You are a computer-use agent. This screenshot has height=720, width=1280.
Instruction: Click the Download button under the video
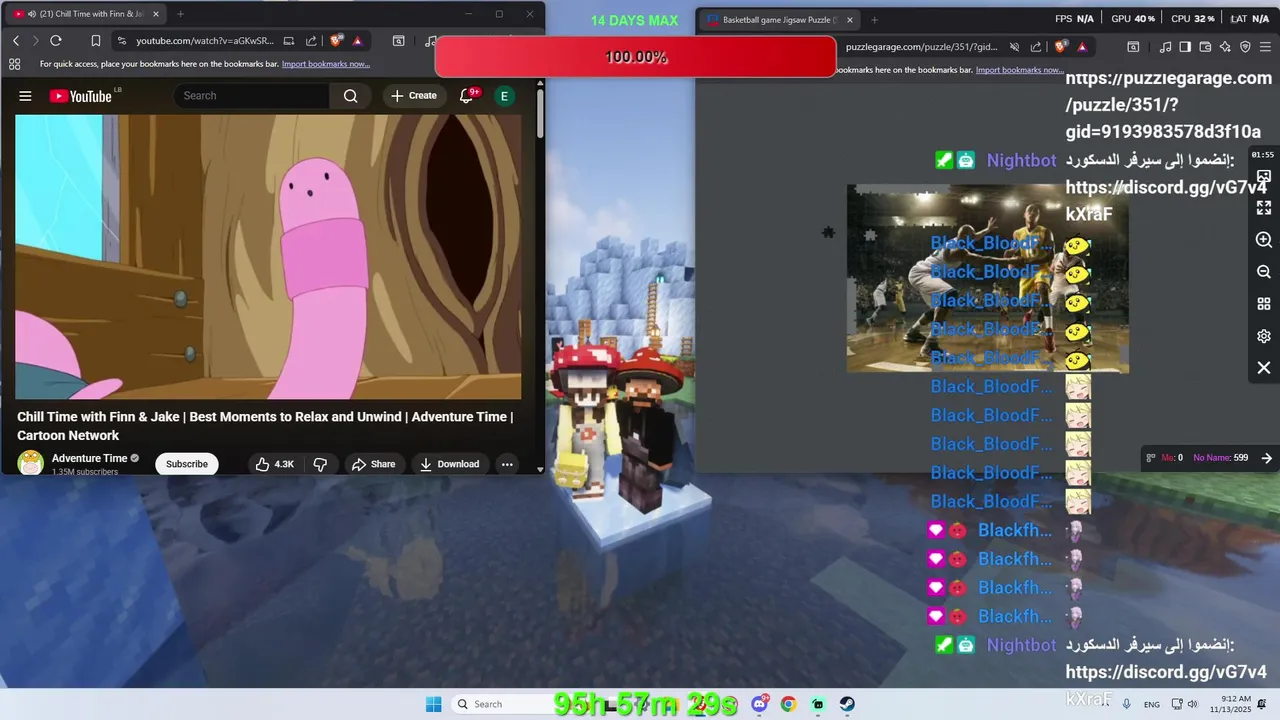point(450,464)
